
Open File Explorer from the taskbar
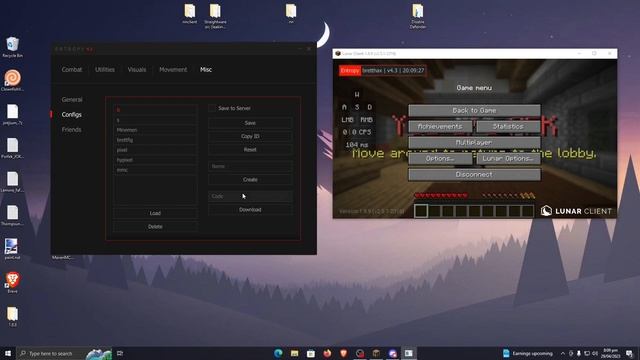click(x=294, y=353)
